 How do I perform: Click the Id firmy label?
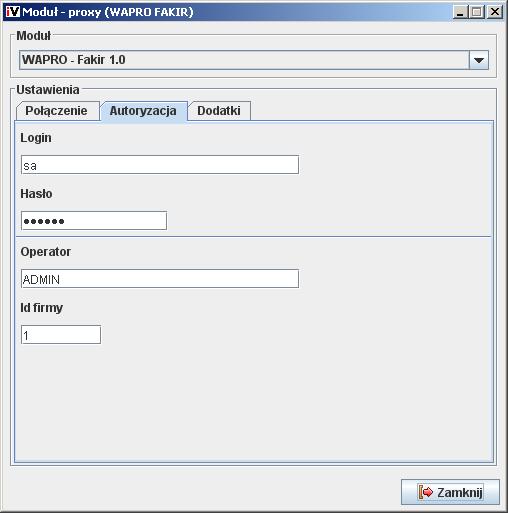(x=42, y=308)
